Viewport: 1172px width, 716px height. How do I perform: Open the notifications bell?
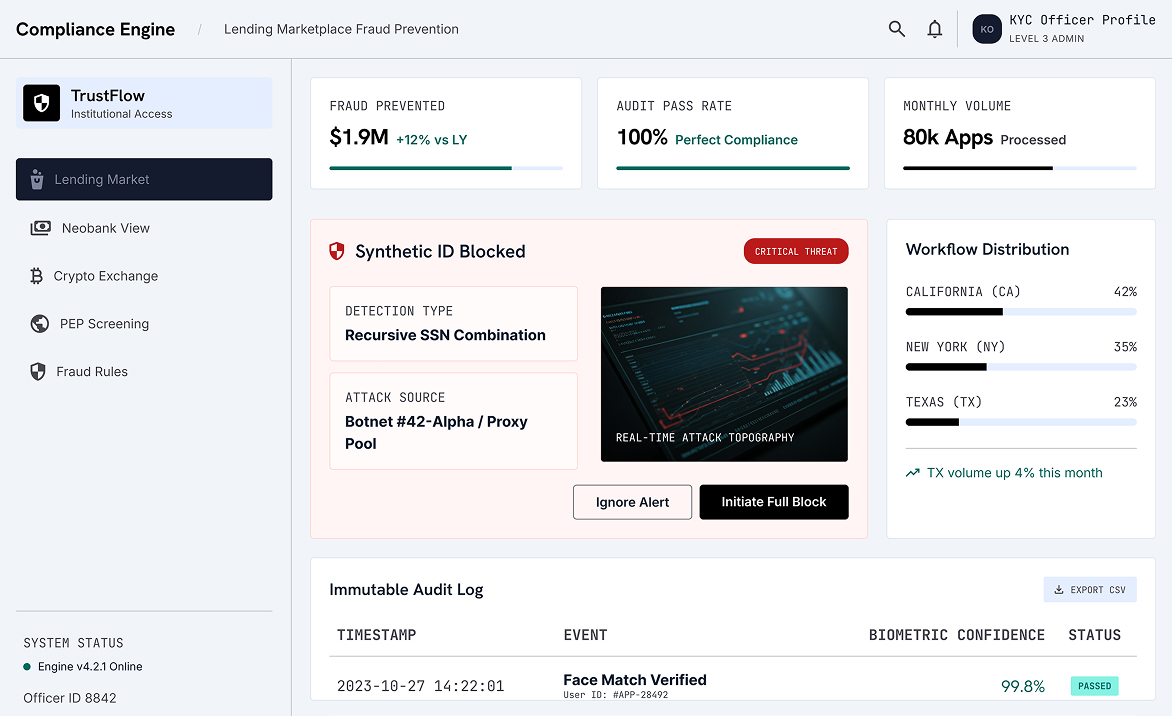934,29
